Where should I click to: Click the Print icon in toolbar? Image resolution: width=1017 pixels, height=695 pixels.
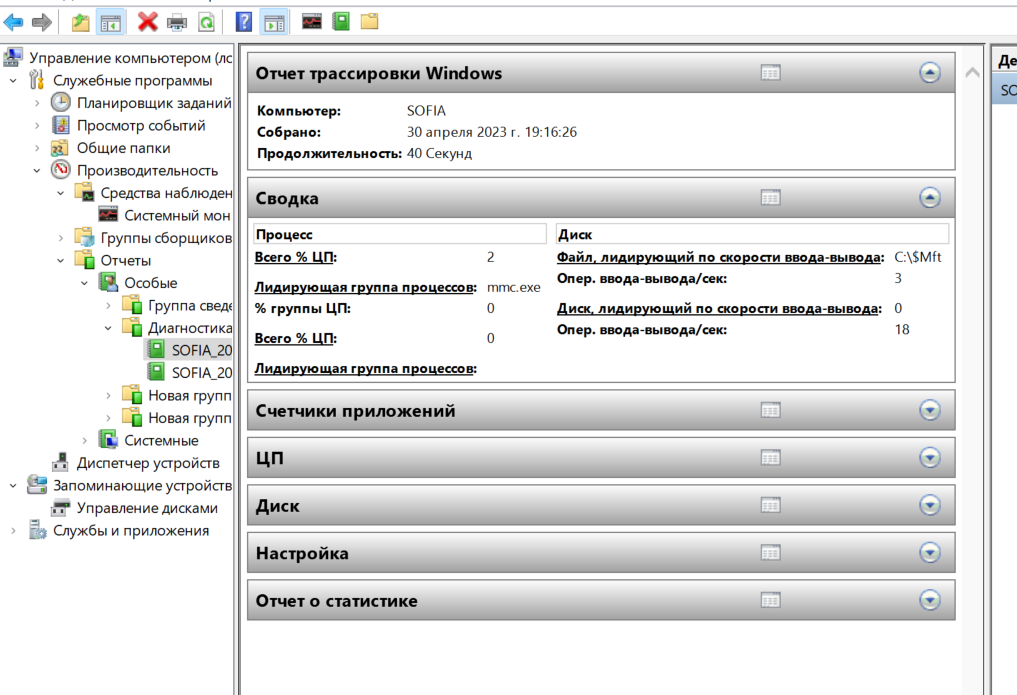[177, 23]
